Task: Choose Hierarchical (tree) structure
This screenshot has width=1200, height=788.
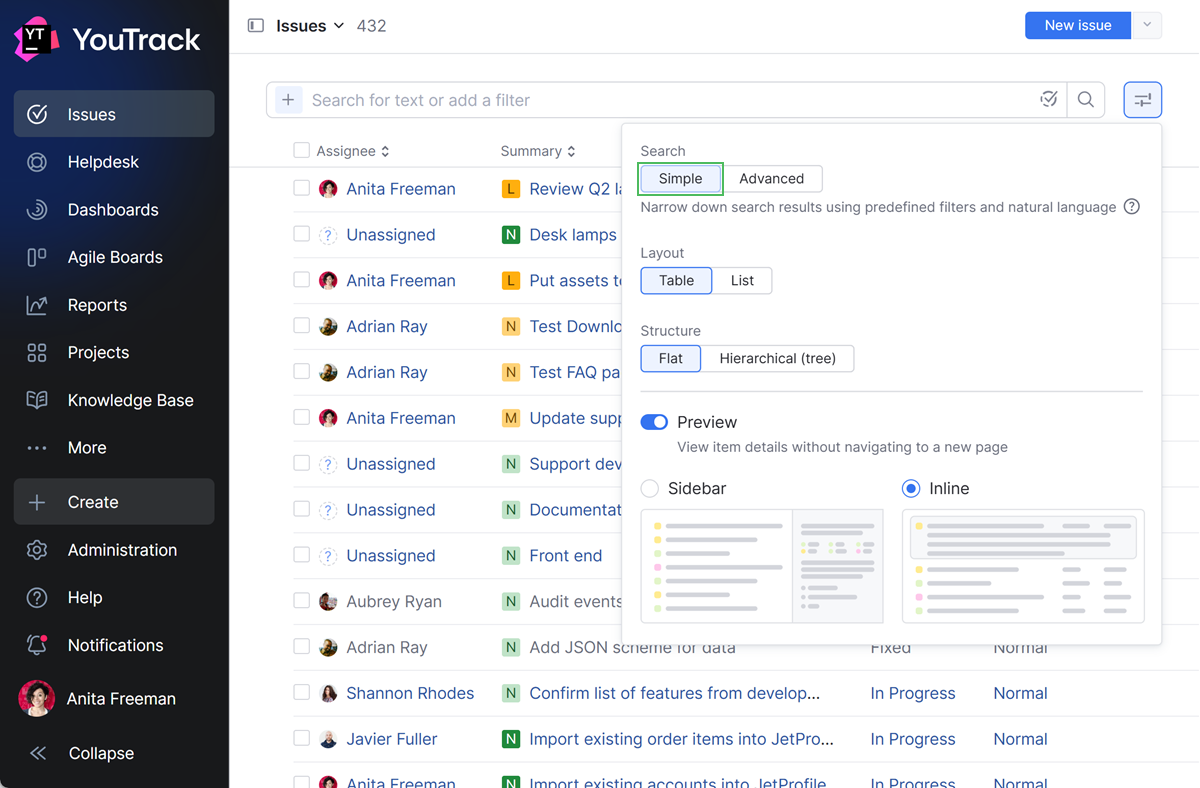Action: click(x=778, y=359)
